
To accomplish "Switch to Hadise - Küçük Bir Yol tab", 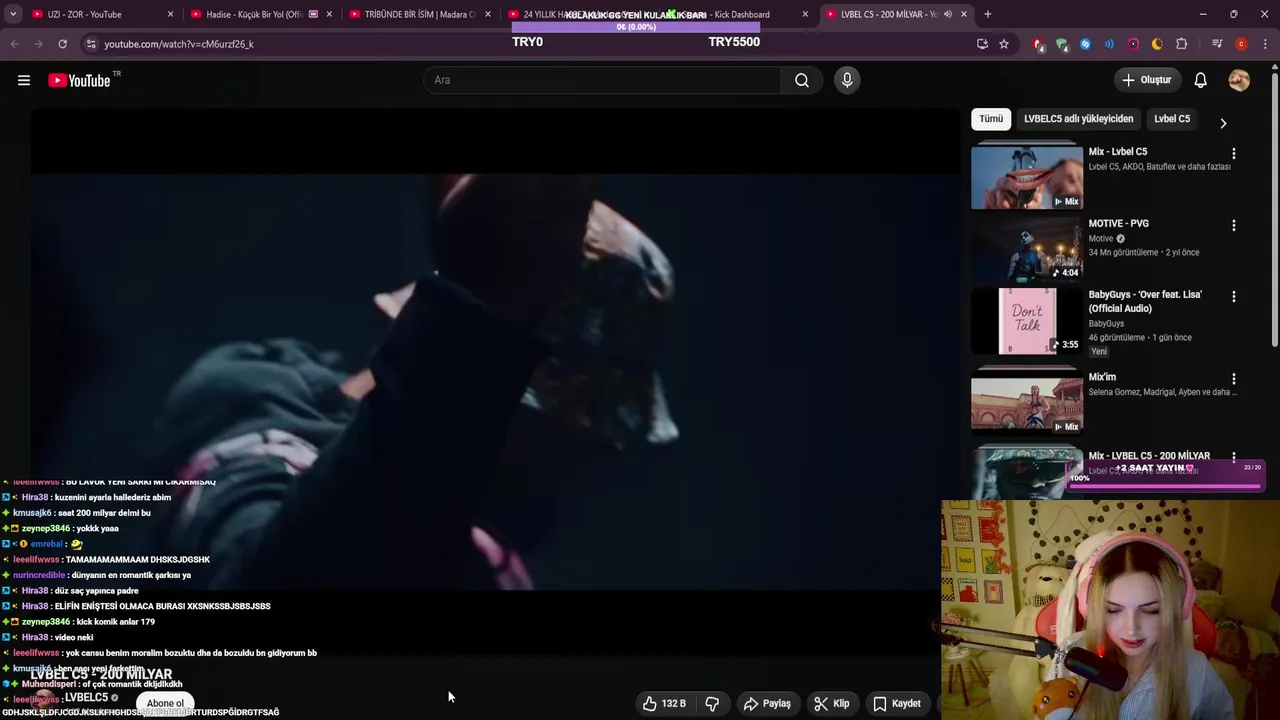I will pos(260,14).
